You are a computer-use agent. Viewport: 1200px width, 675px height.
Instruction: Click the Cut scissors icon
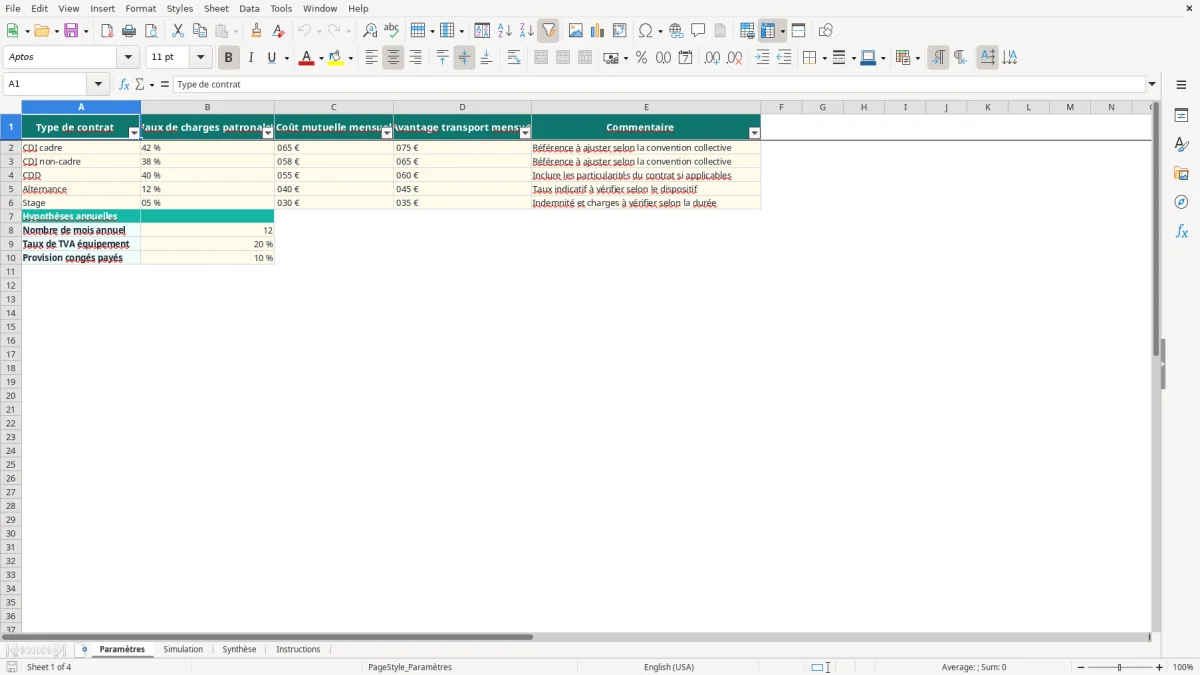[x=178, y=31]
